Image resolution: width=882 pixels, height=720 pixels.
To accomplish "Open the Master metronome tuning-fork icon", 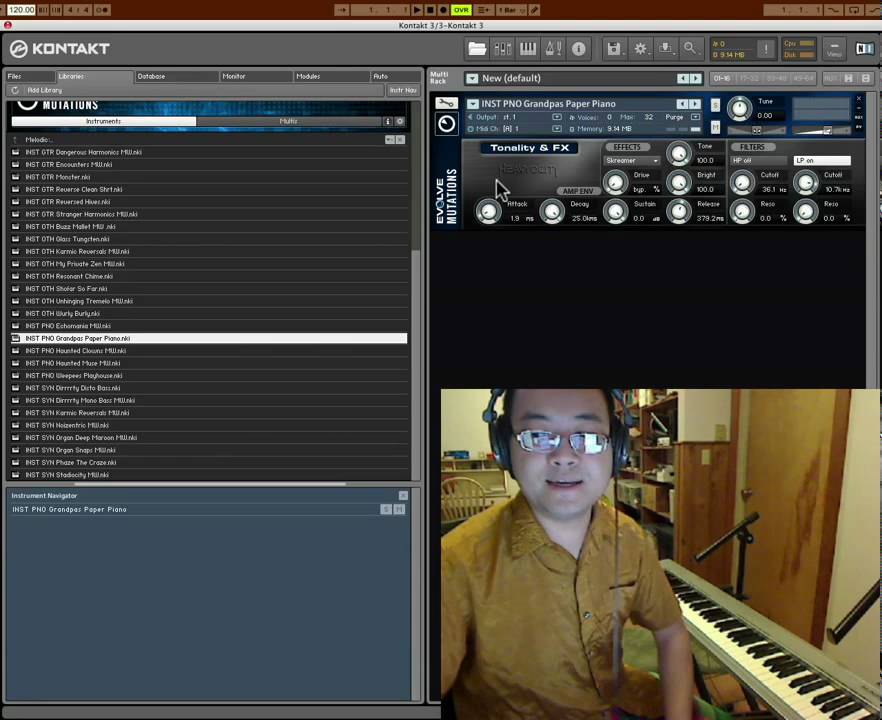I will click(x=553, y=49).
